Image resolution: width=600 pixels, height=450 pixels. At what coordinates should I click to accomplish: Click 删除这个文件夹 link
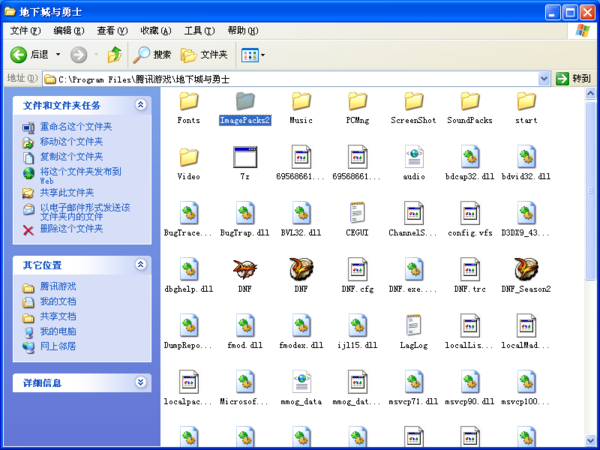[71, 229]
